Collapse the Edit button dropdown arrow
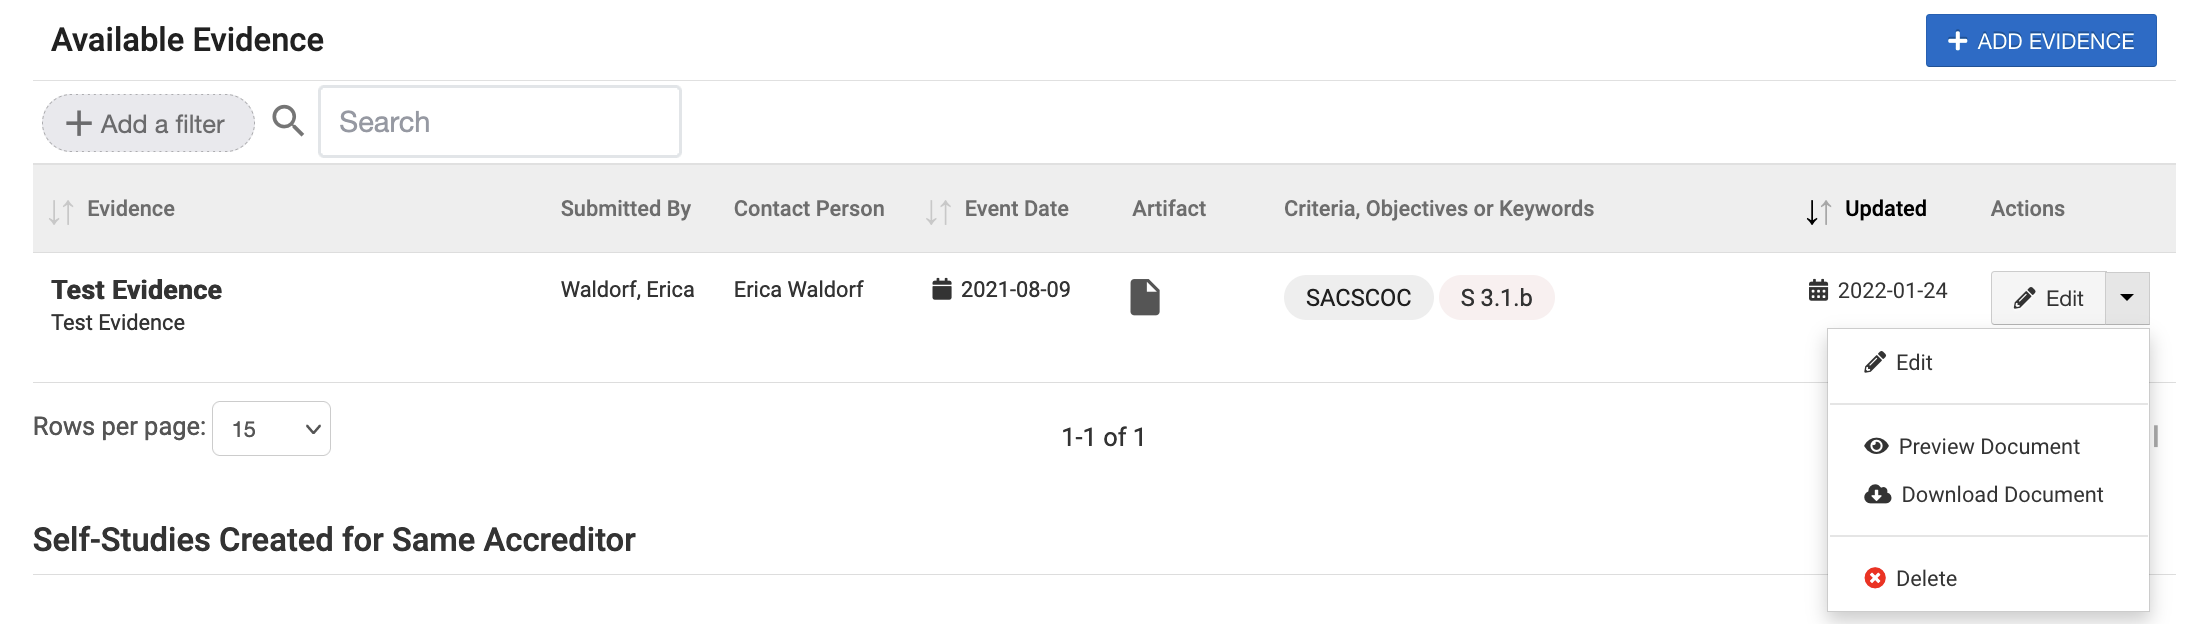The image size is (2186, 624). tap(2127, 298)
